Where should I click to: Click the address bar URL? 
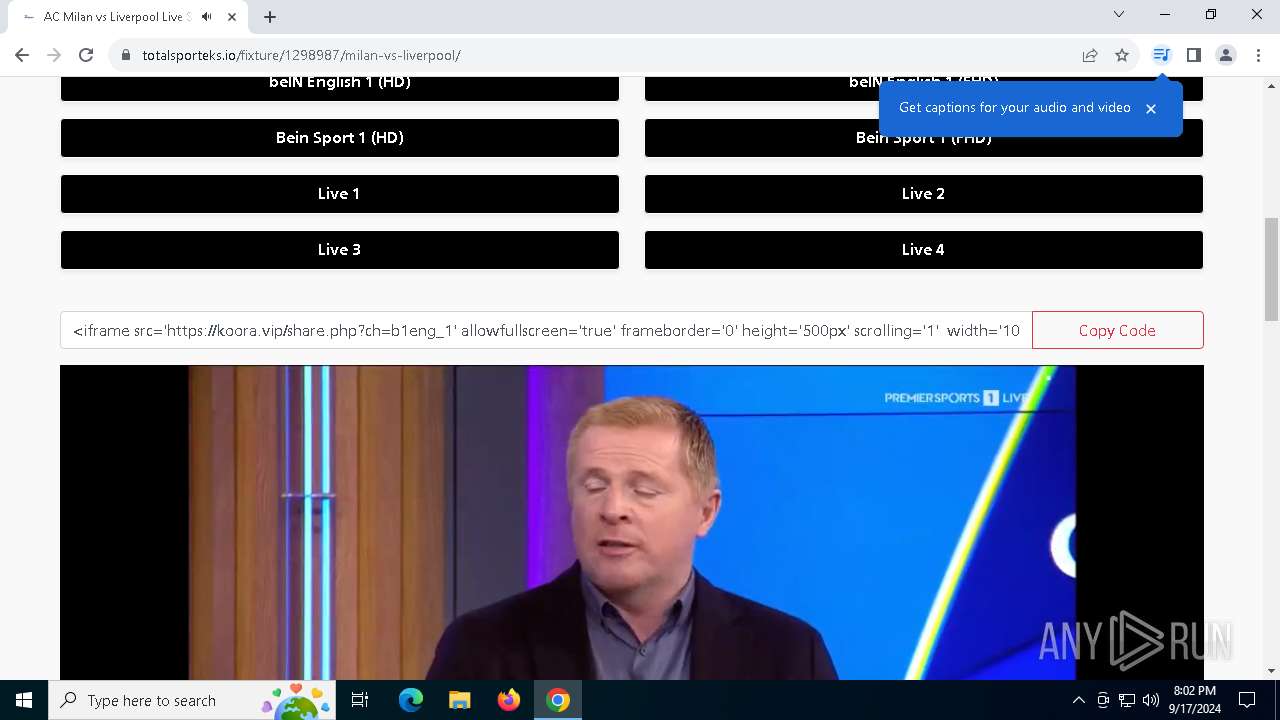[301, 55]
